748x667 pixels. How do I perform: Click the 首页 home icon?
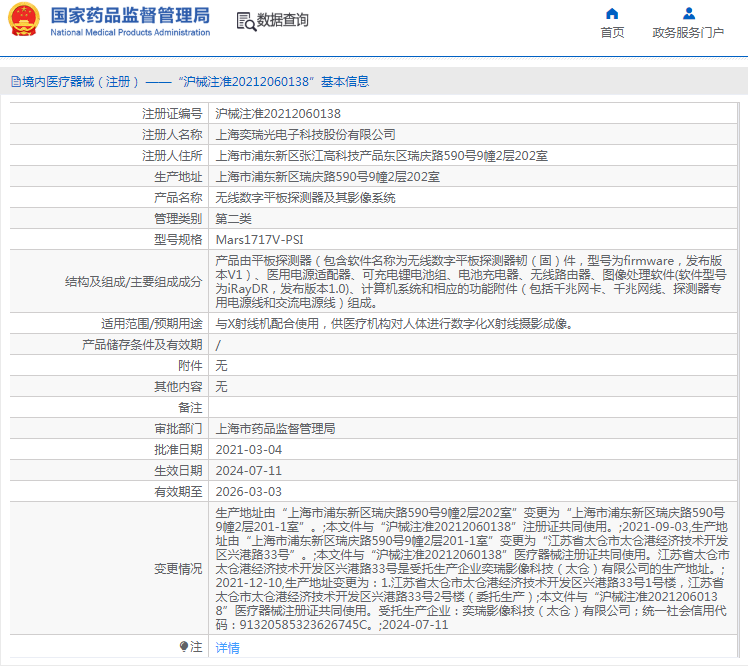point(612,13)
